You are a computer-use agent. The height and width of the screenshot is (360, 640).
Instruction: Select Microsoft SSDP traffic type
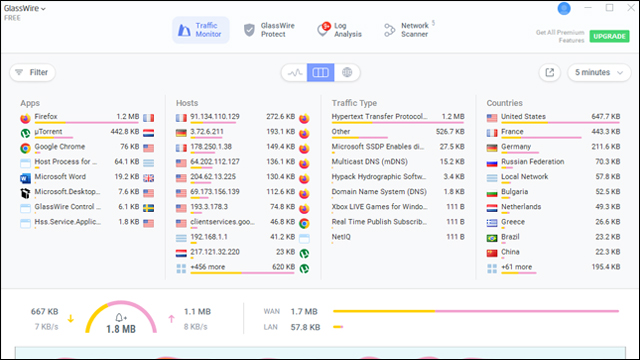coord(398,148)
